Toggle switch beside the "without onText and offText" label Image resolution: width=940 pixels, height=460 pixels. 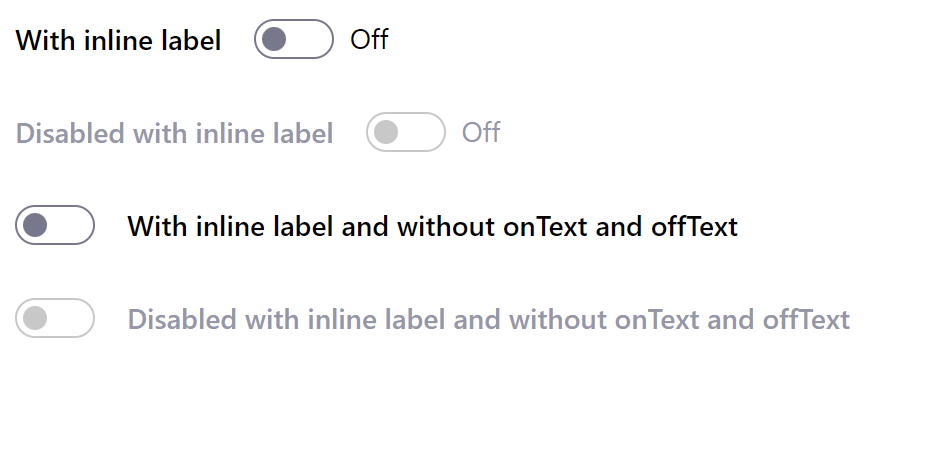pyautogui.click(x=55, y=225)
